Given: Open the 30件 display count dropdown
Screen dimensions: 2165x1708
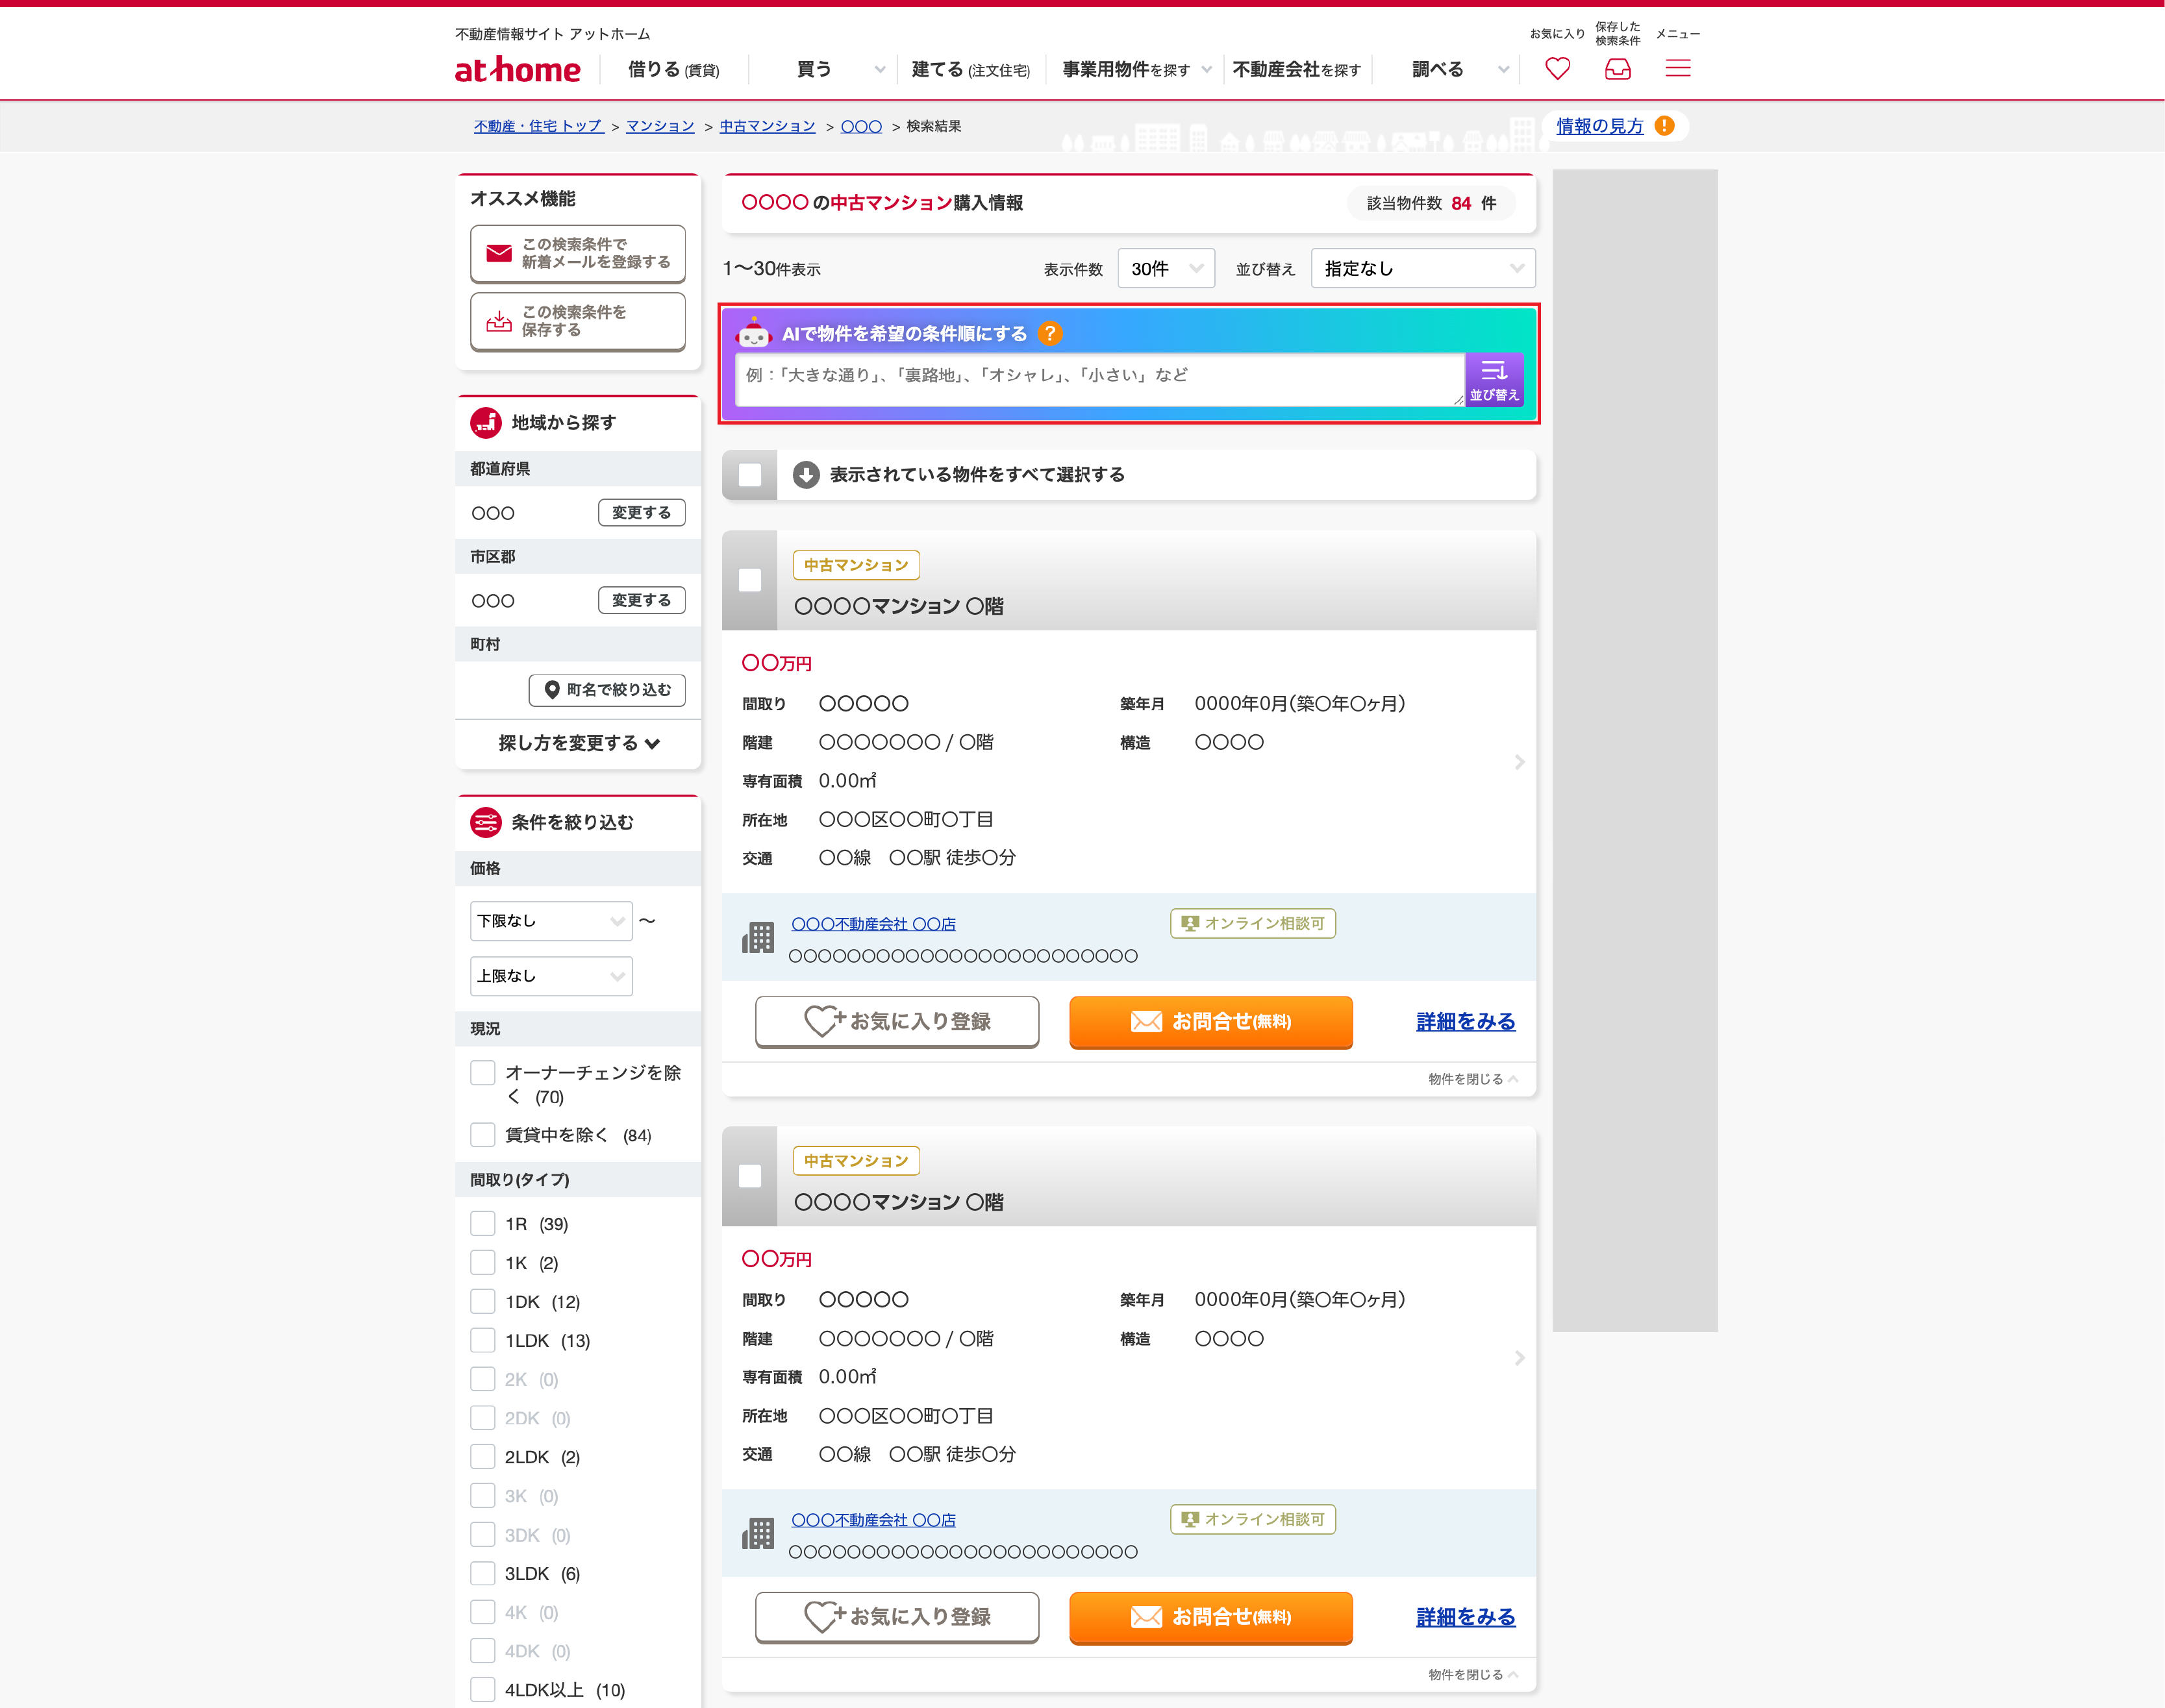Looking at the screenshot, I should pyautogui.click(x=1165, y=268).
